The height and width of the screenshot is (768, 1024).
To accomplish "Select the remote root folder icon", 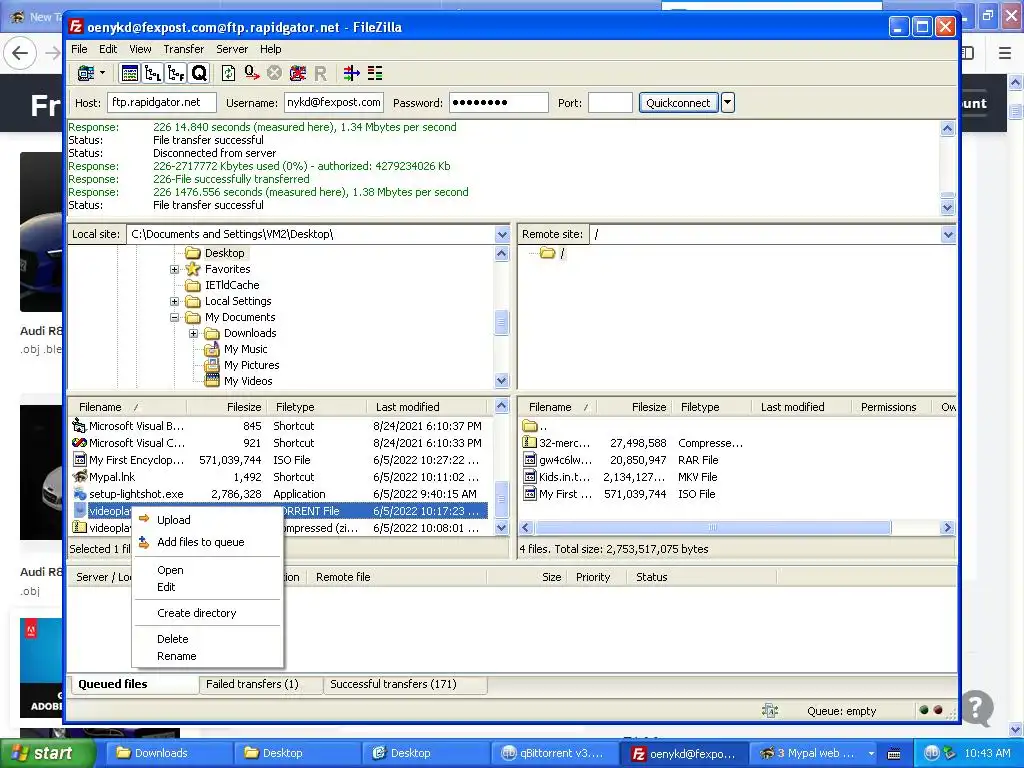I will 547,253.
